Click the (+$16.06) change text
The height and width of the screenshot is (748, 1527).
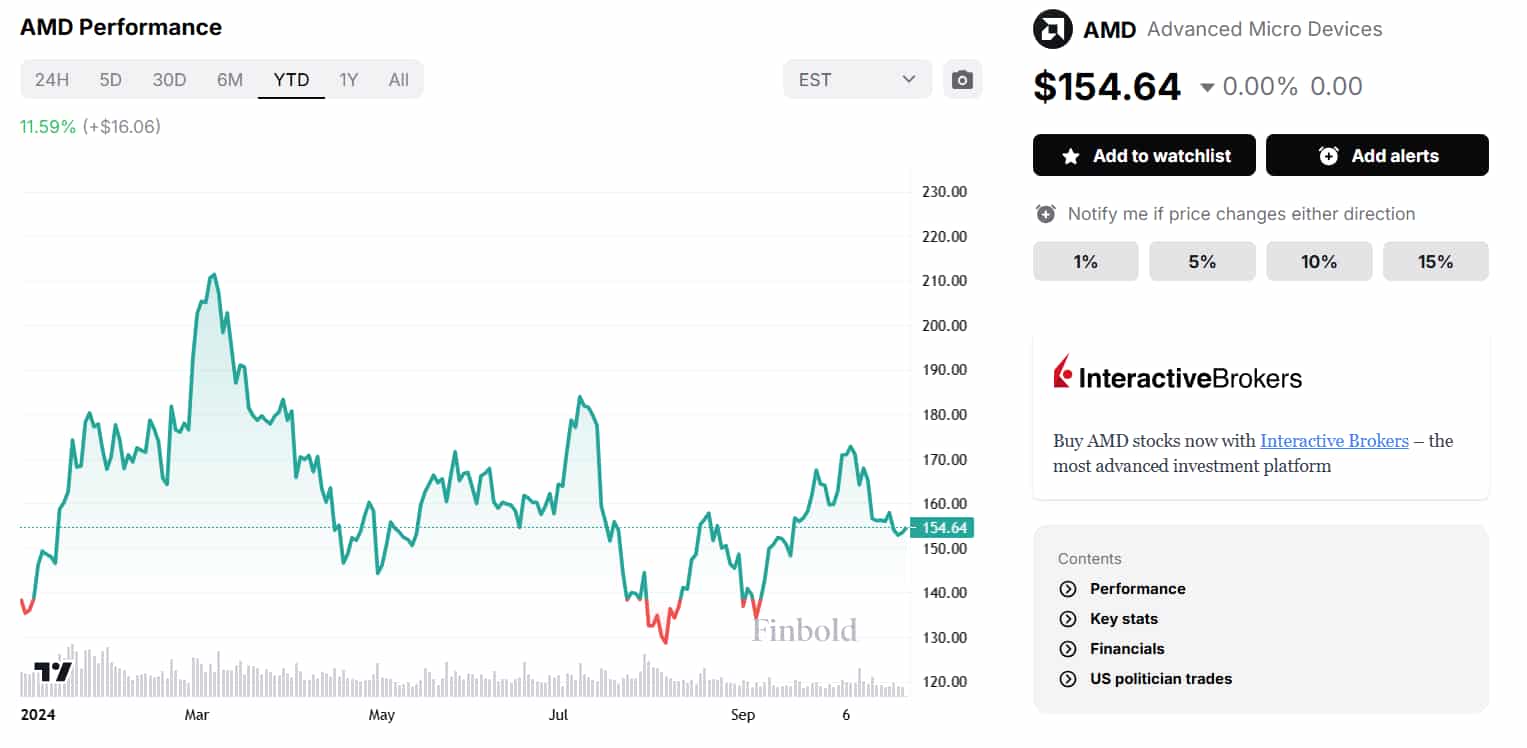click(122, 127)
